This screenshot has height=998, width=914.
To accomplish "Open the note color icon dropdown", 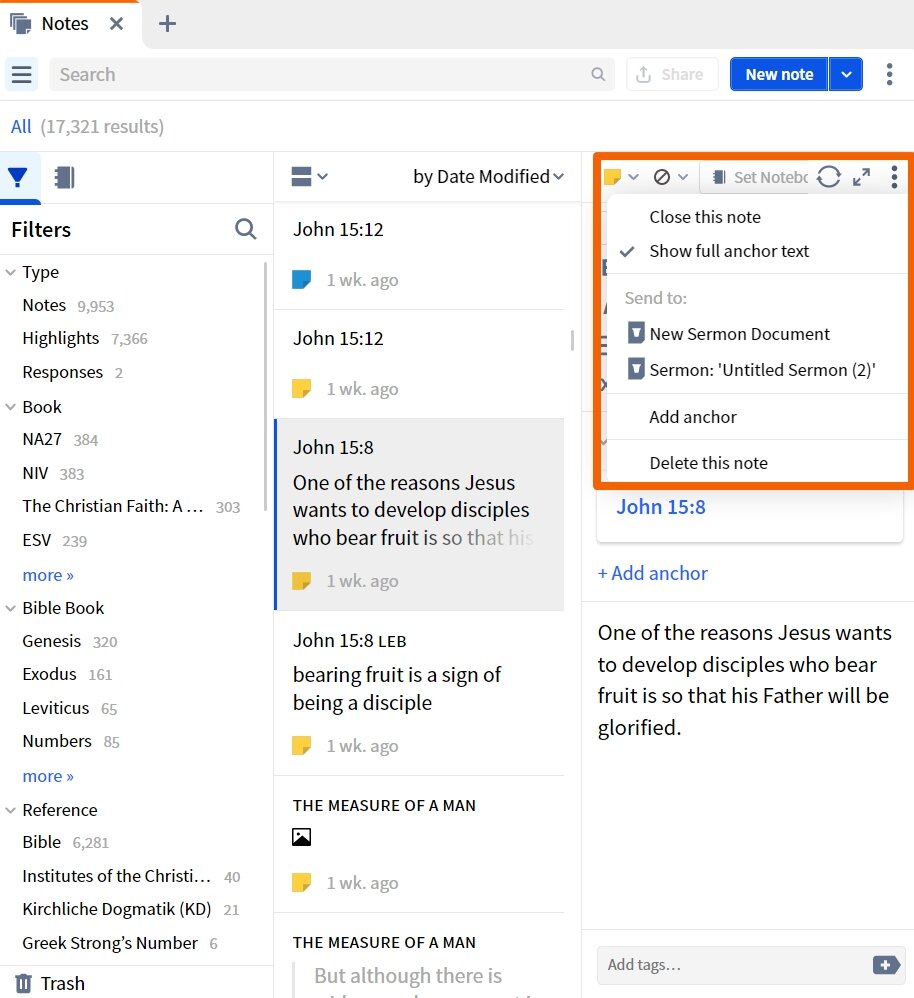I will pyautogui.click(x=621, y=177).
